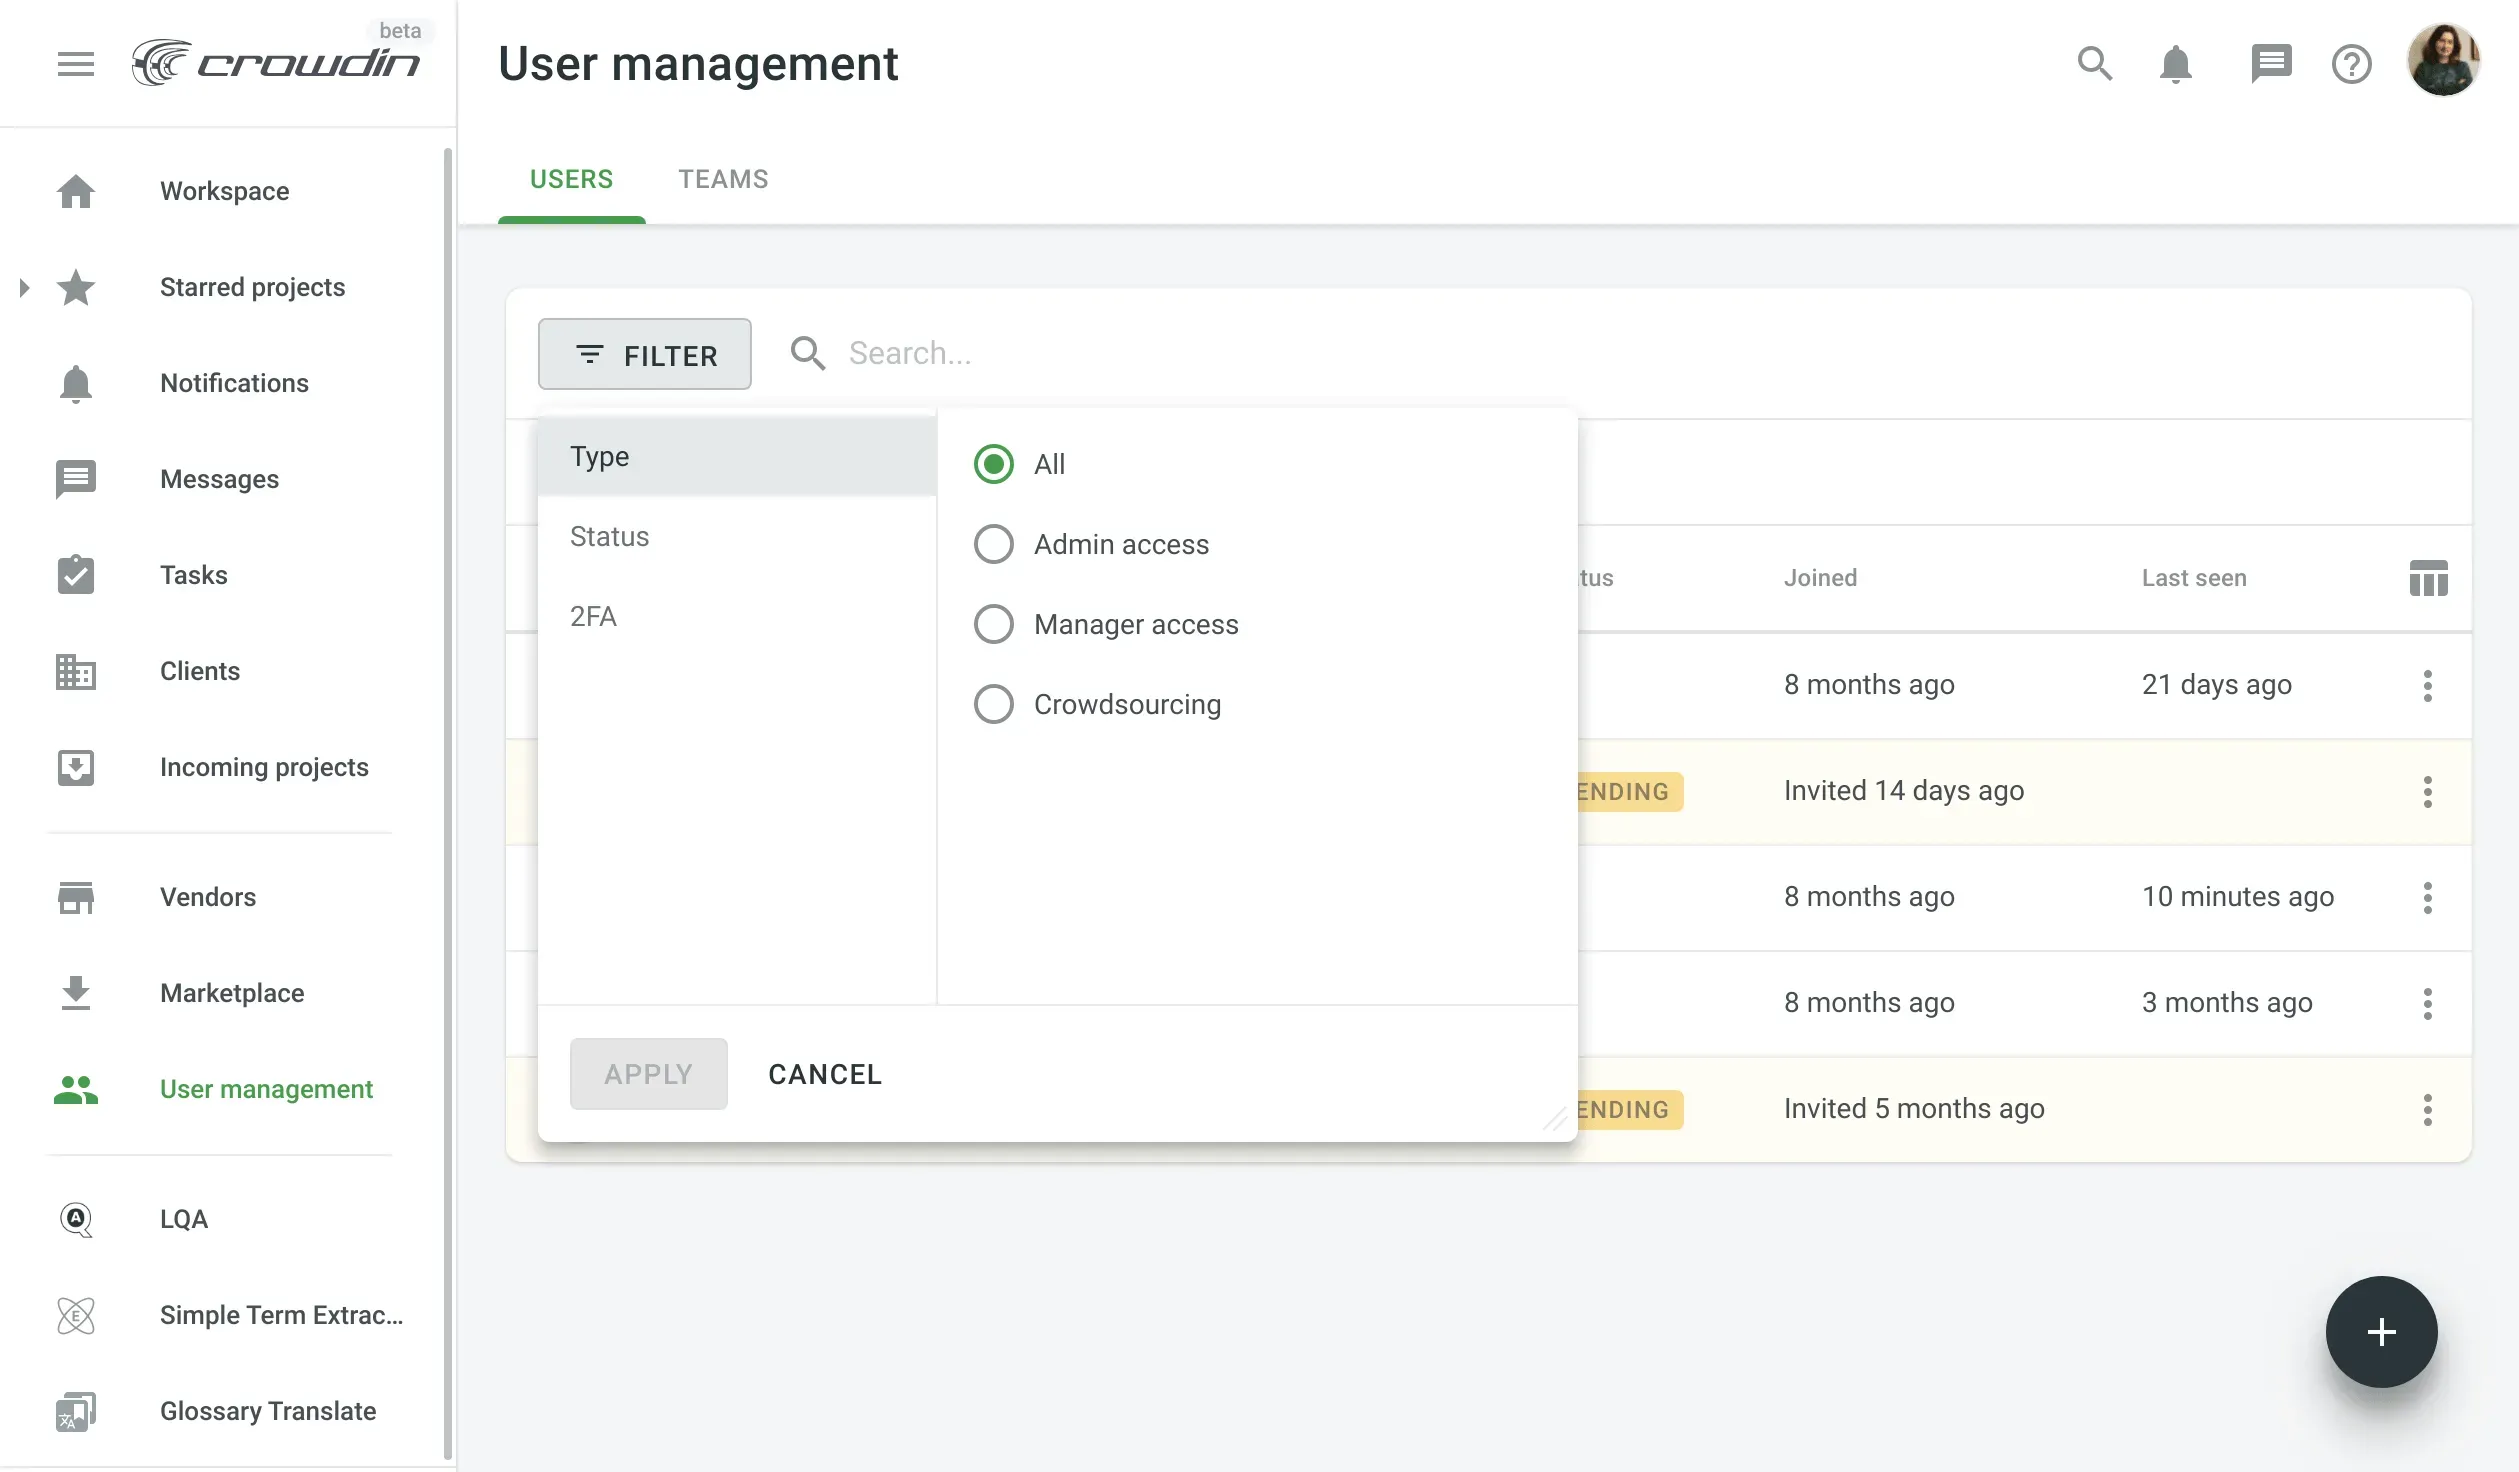This screenshot has height=1472, width=2519.
Task: Select the Admin access filter option
Action: point(993,543)
